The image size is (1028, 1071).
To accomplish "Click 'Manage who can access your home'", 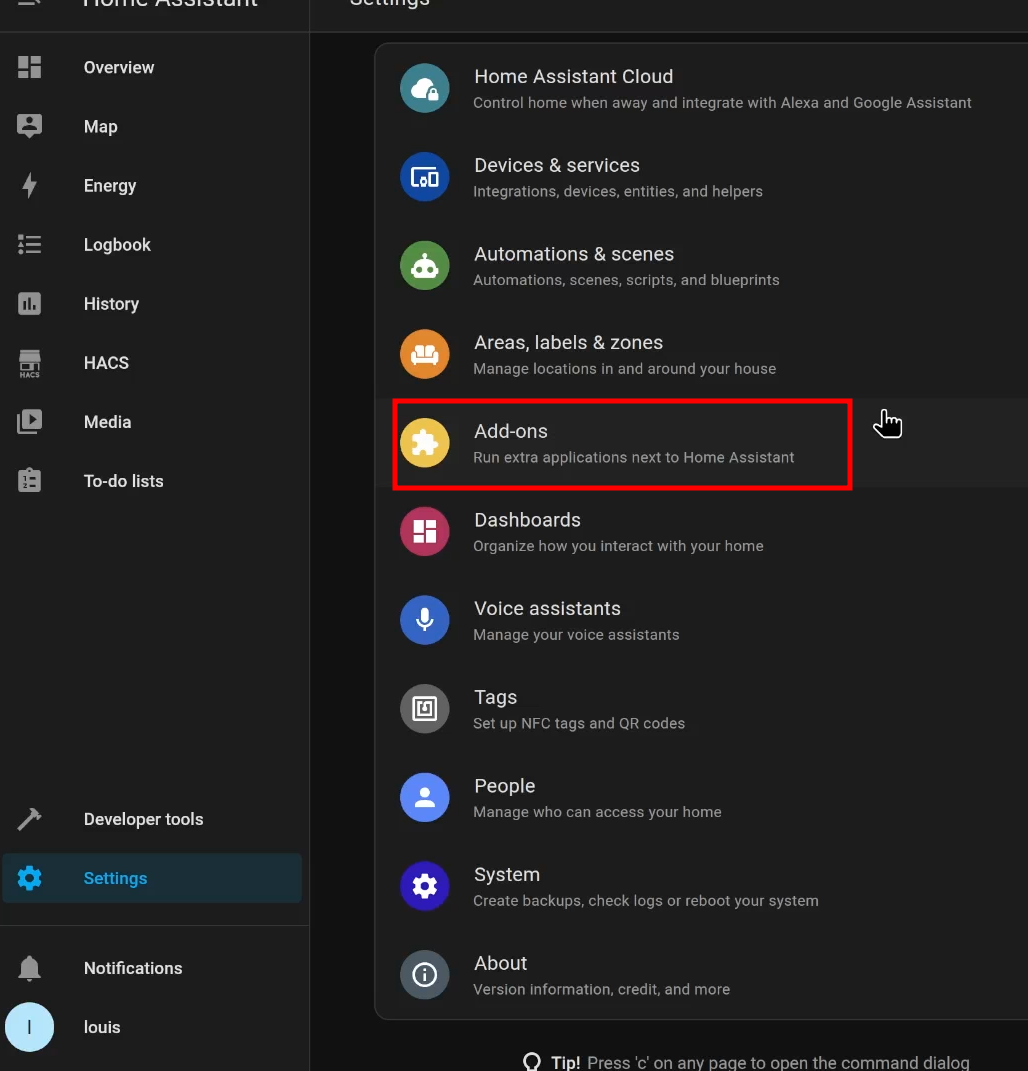I will pyautogui.click(x=597, y=812).
